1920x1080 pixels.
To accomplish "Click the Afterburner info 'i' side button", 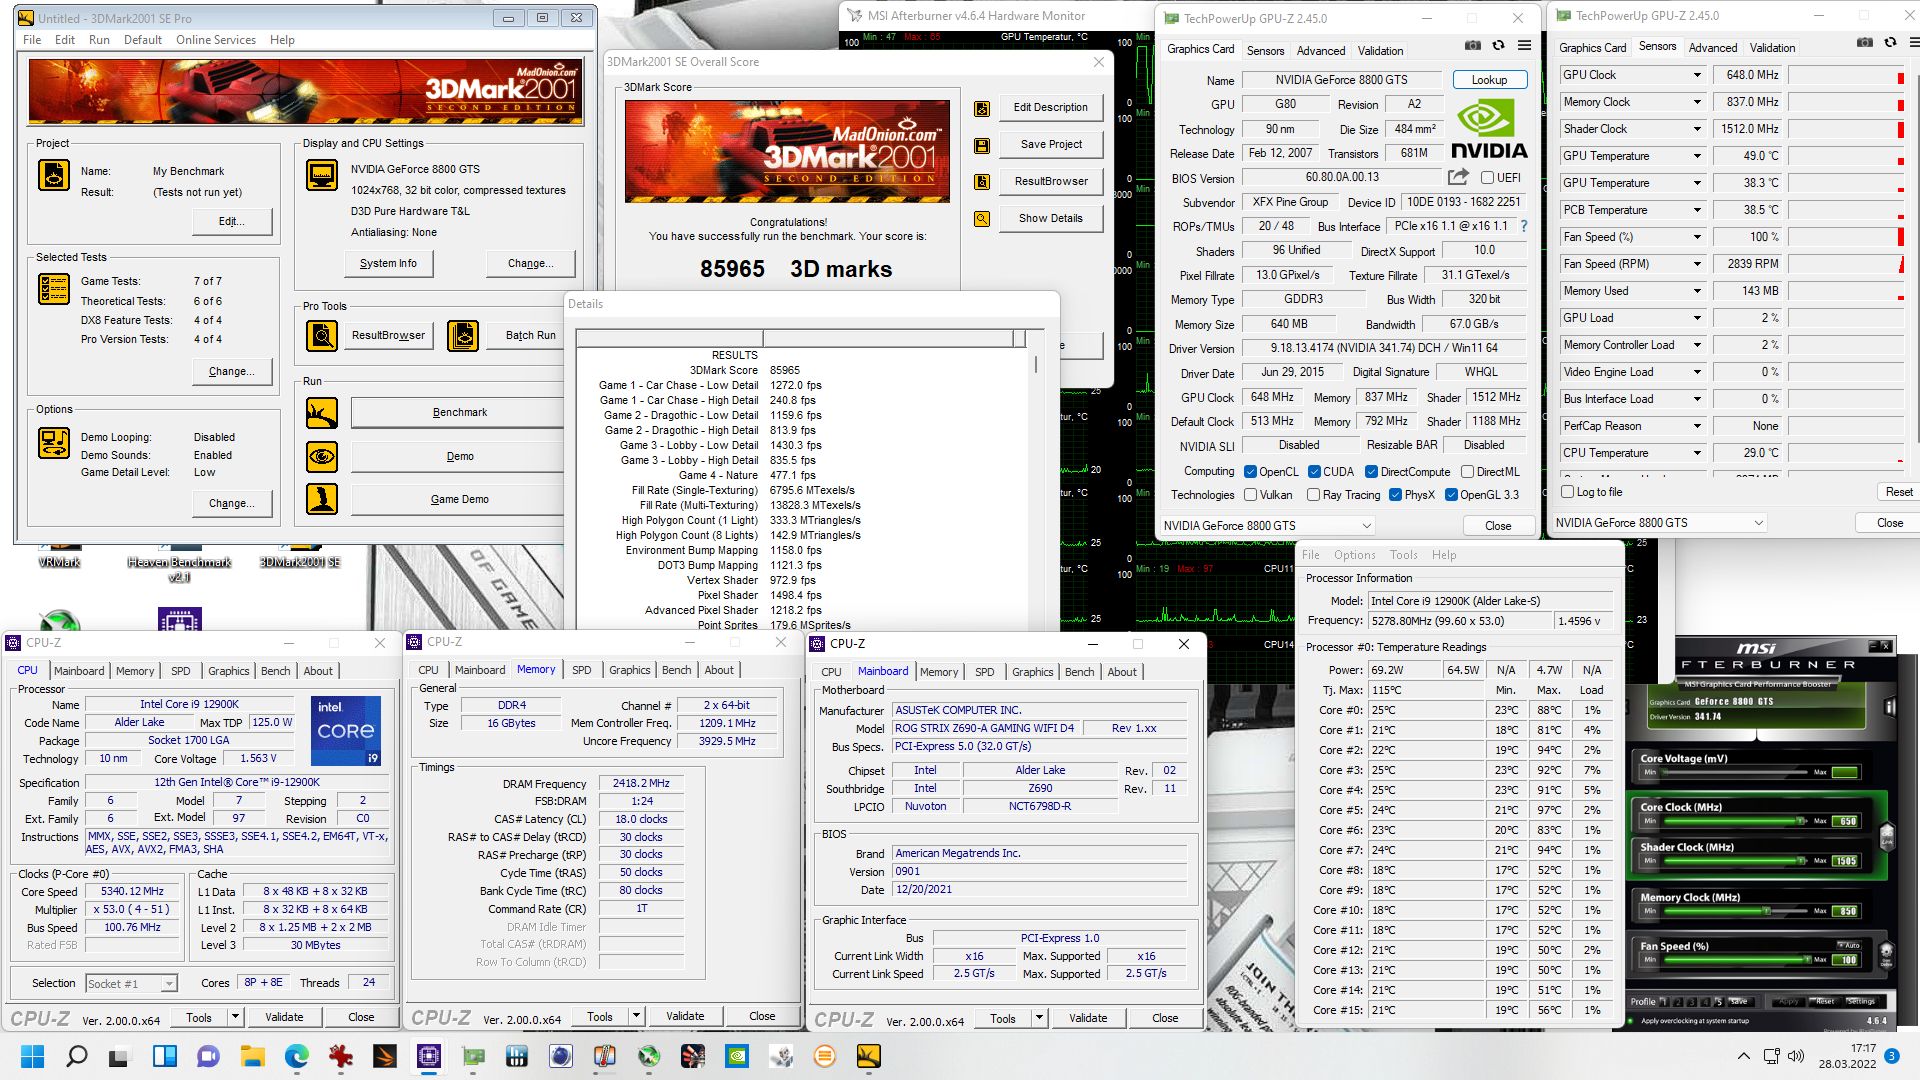I will (x=1890, y=708).
